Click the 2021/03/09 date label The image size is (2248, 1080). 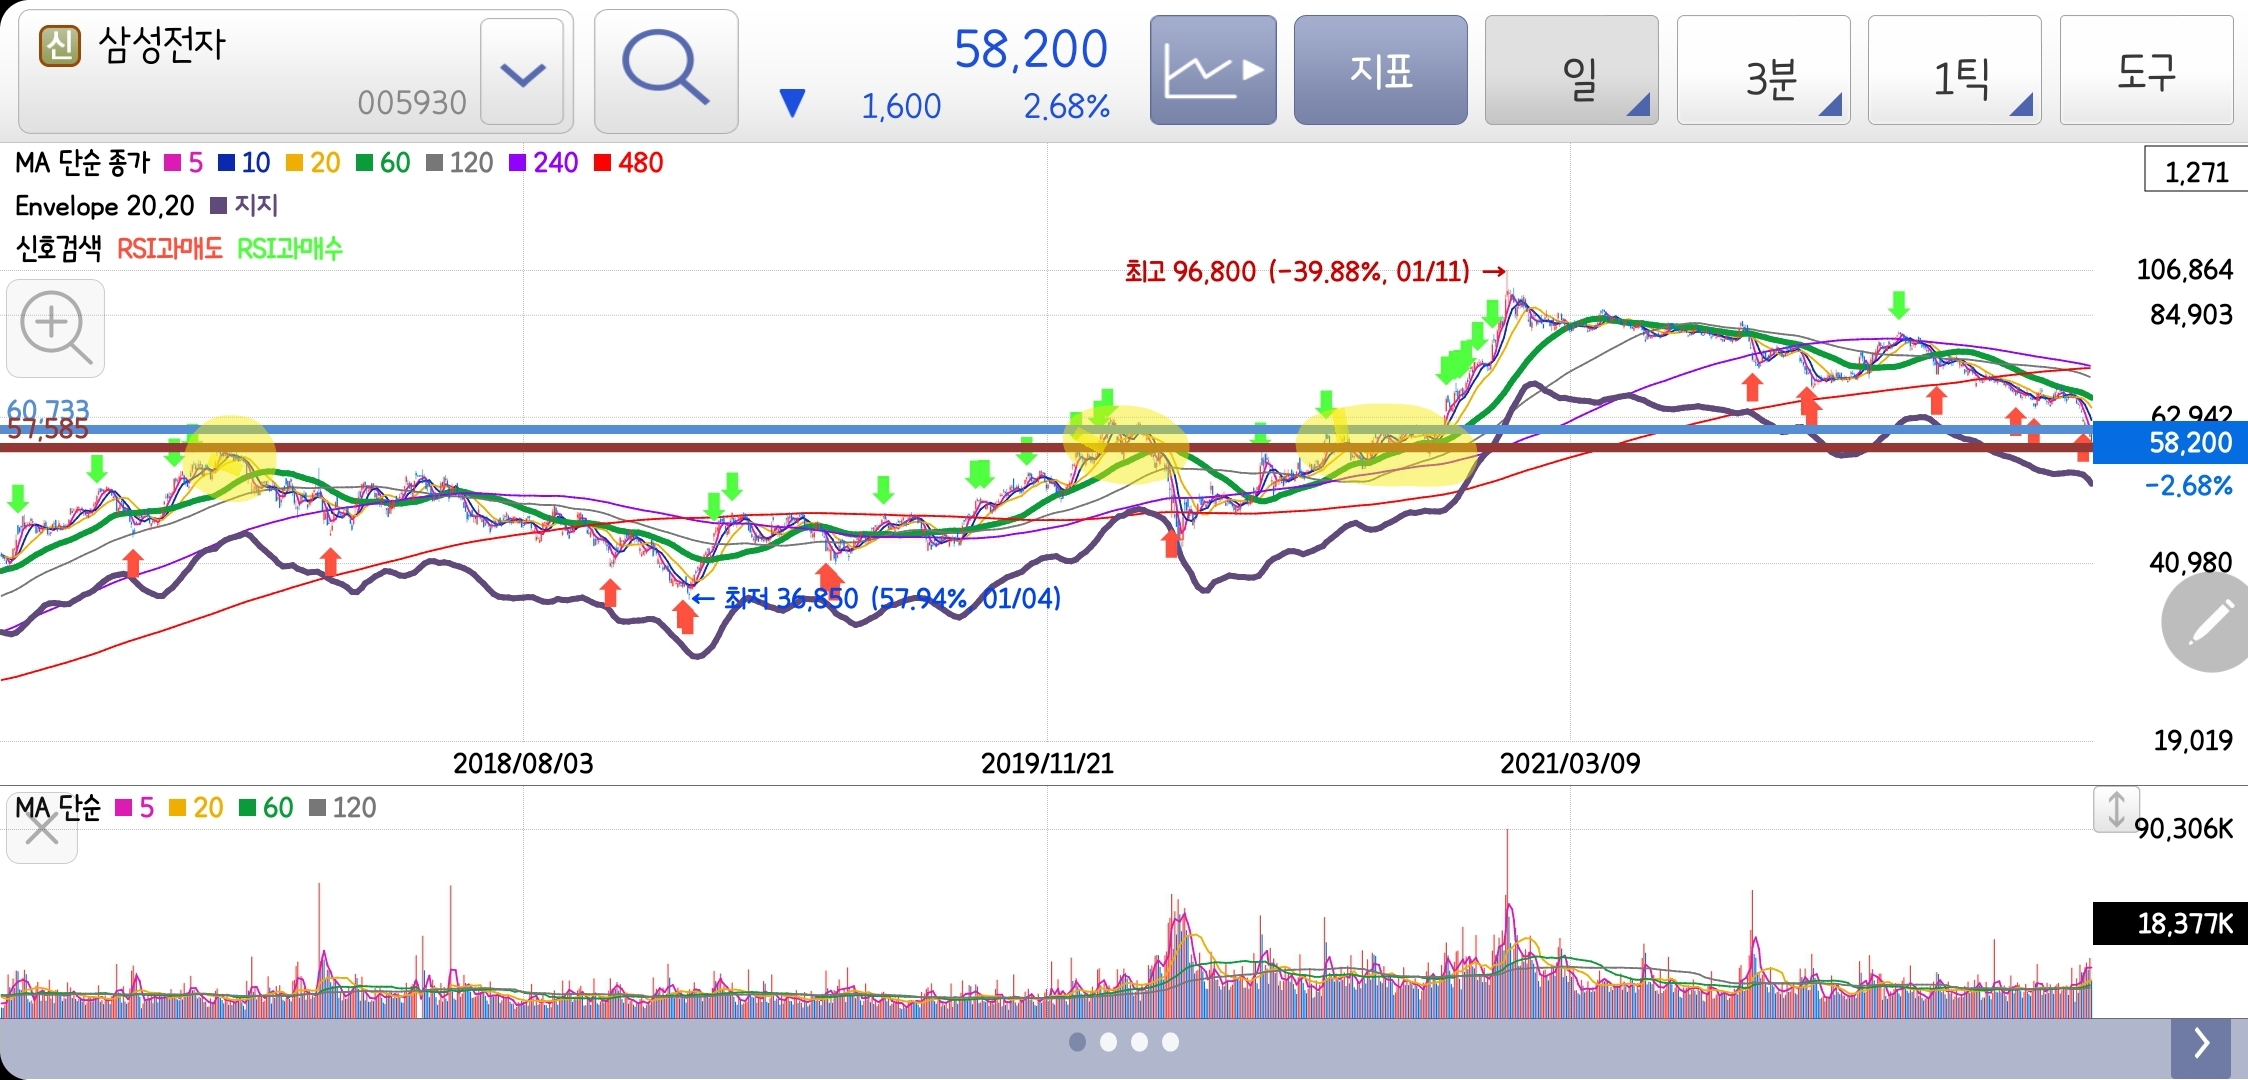pyautogui.click(x=1570, y=764)
